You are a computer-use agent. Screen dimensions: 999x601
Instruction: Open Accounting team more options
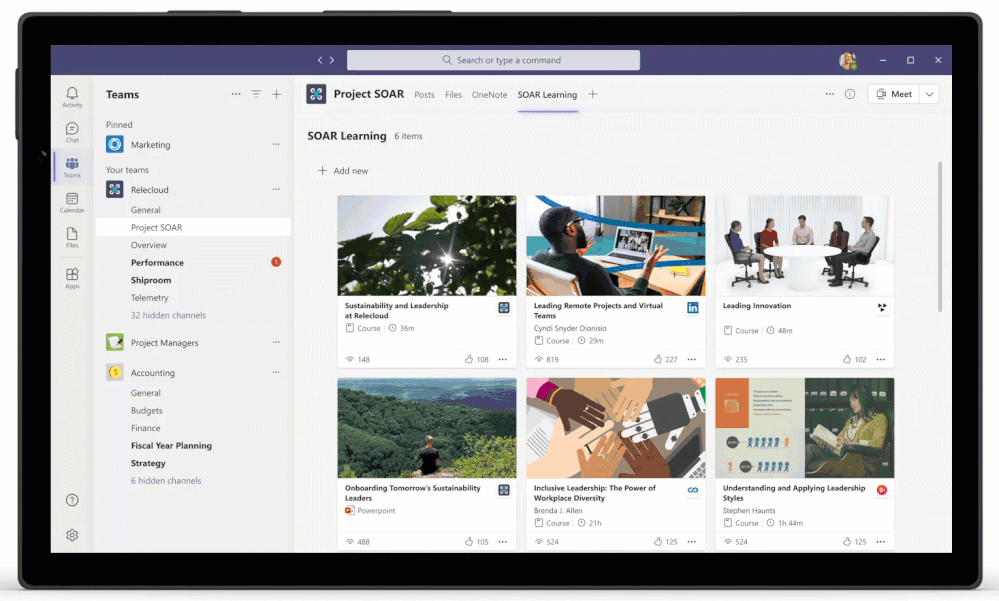(276, 372)
